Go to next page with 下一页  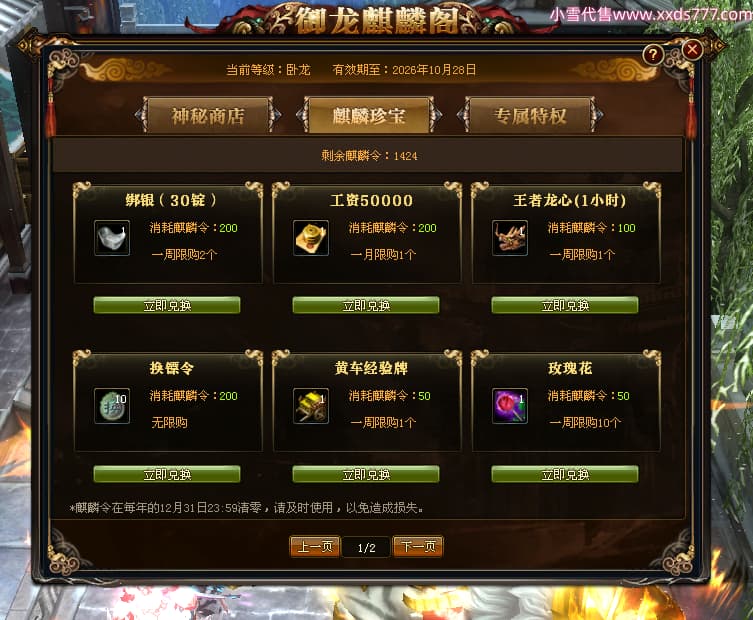(418, 547)
